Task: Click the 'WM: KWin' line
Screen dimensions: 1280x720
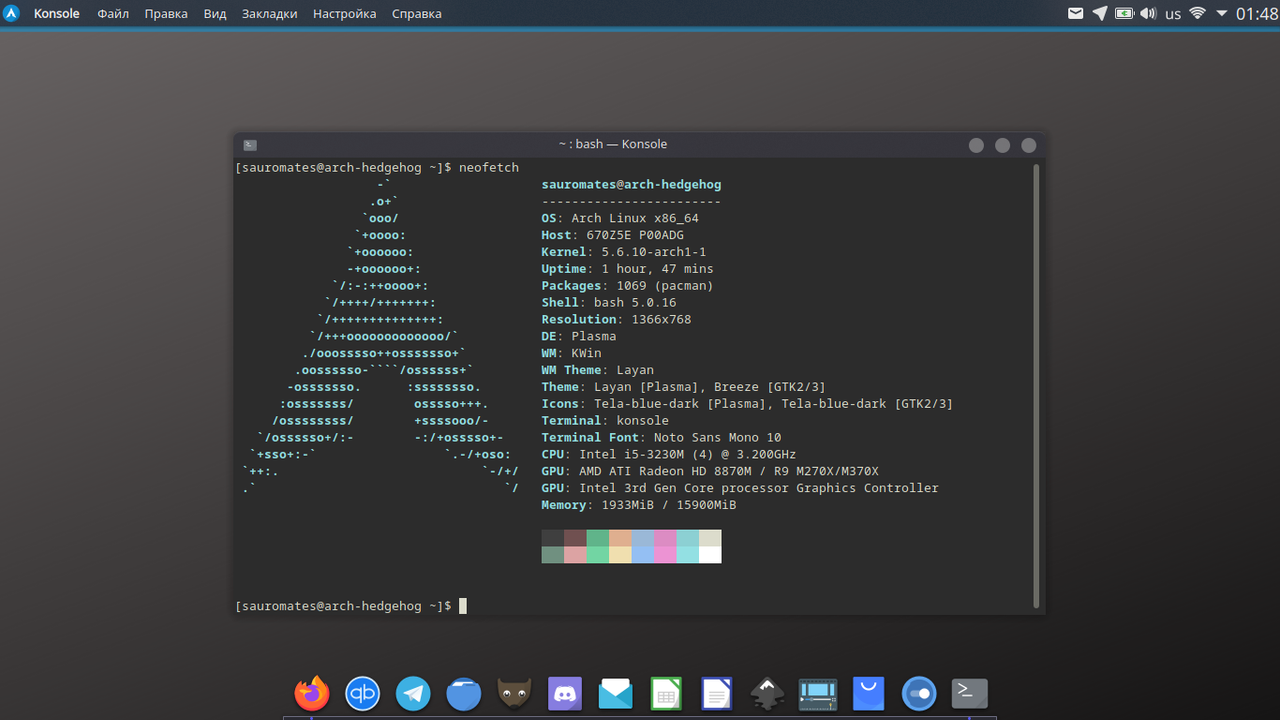Action: click(x=571, y=353)
